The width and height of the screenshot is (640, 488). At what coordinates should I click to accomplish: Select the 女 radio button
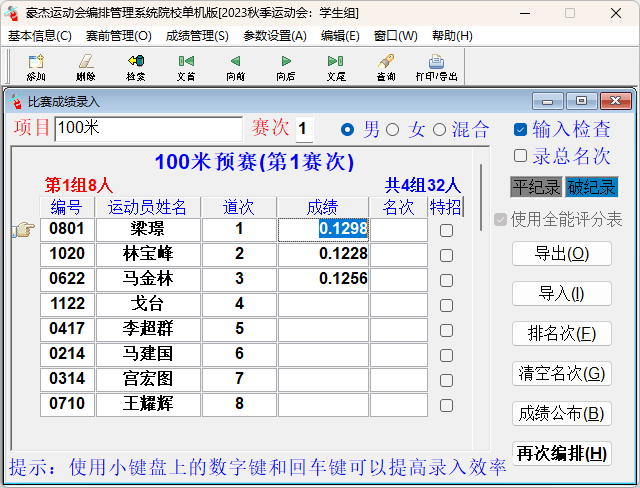[x=392, y=130]
